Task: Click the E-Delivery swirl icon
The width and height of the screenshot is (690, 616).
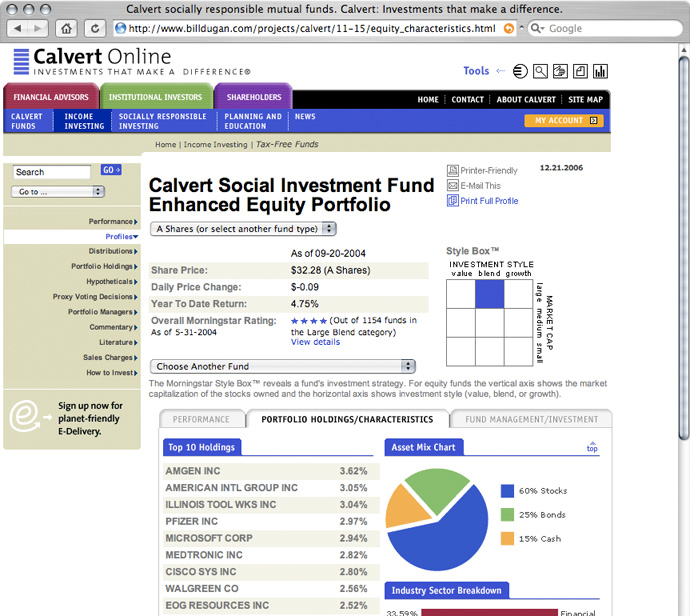Action: coord(26,416)
